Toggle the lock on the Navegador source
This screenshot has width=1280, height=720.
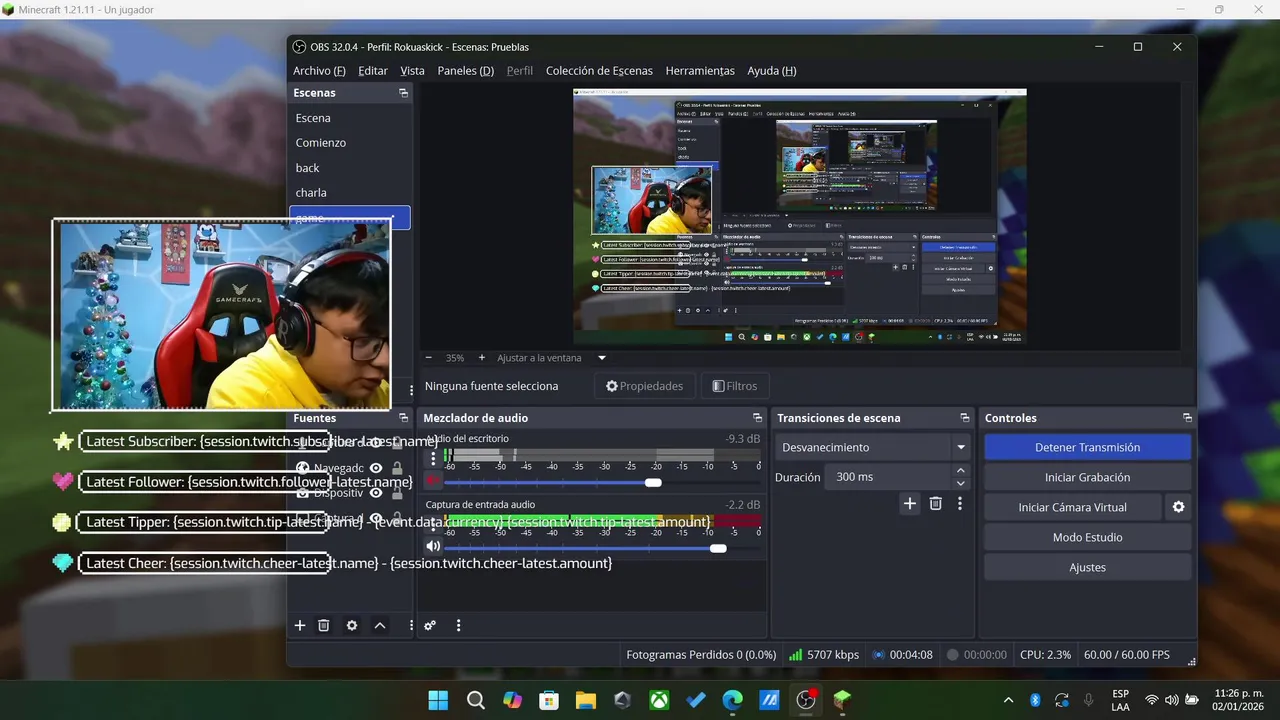(397, 468)
